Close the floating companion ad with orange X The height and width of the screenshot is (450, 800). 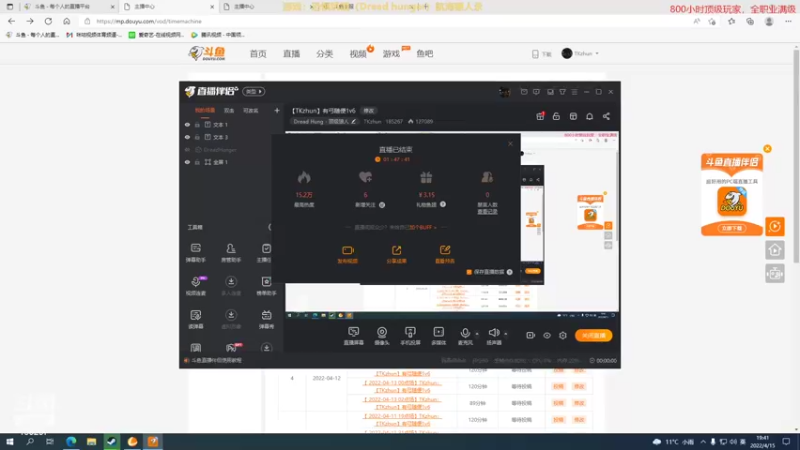(x=767, y=149)
